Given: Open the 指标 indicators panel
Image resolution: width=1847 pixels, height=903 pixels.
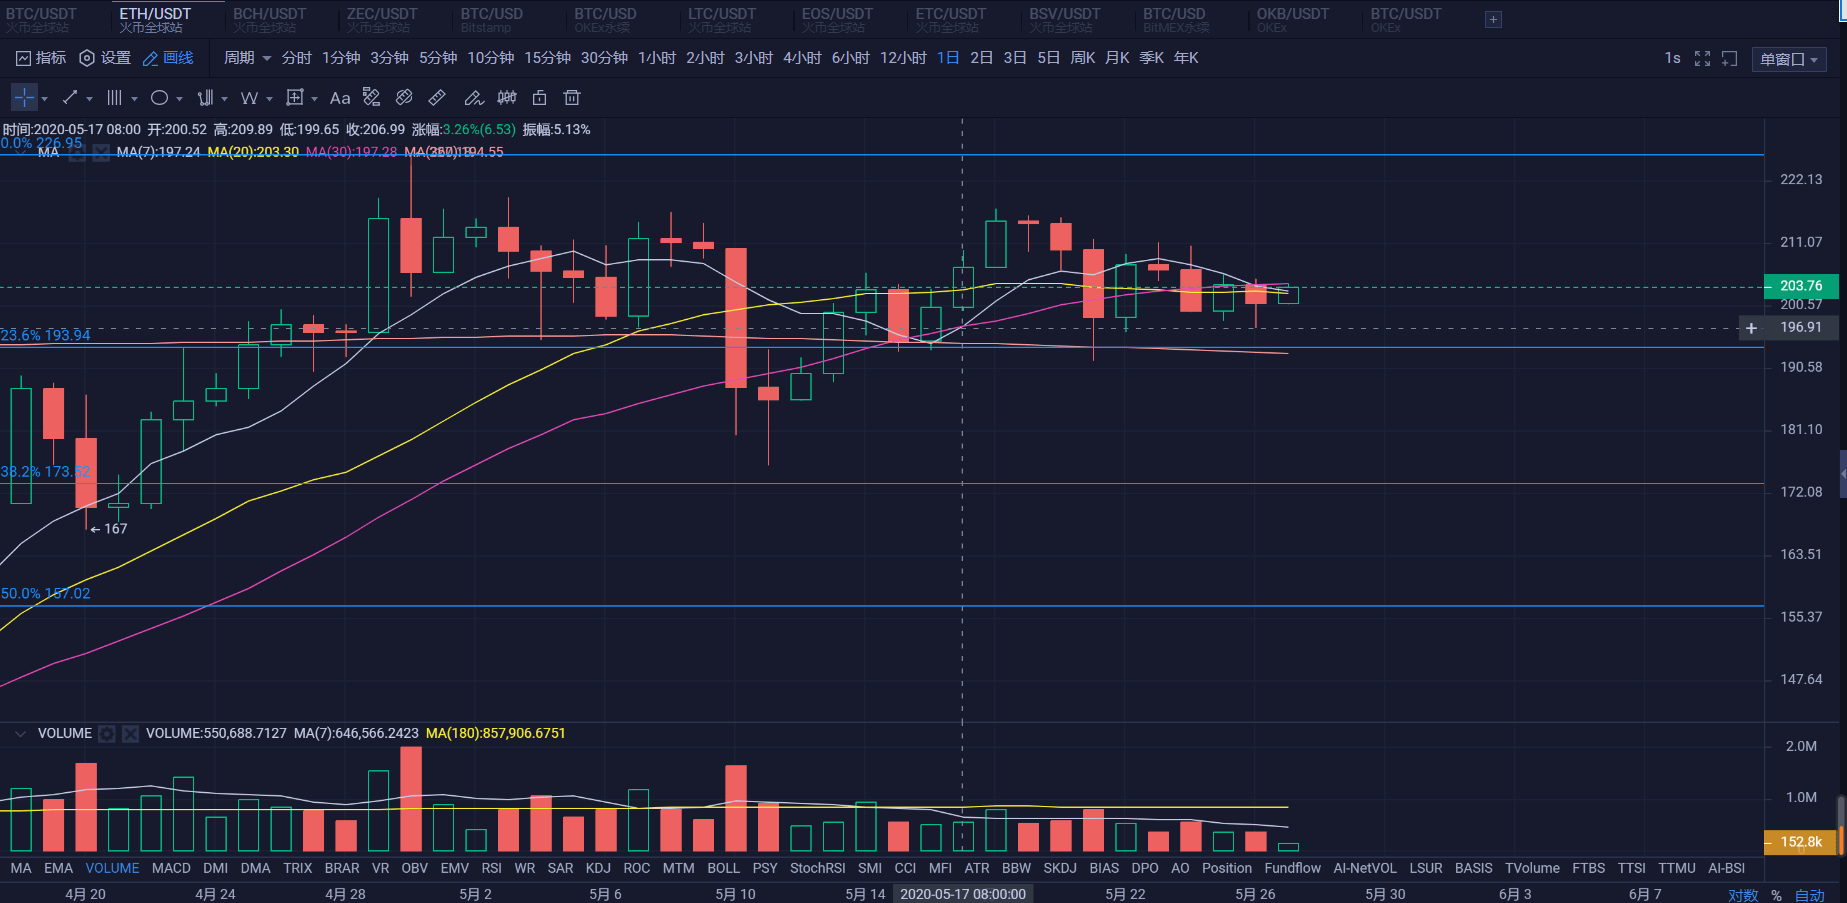Looking at the screenshot, I should pos(41,58).
